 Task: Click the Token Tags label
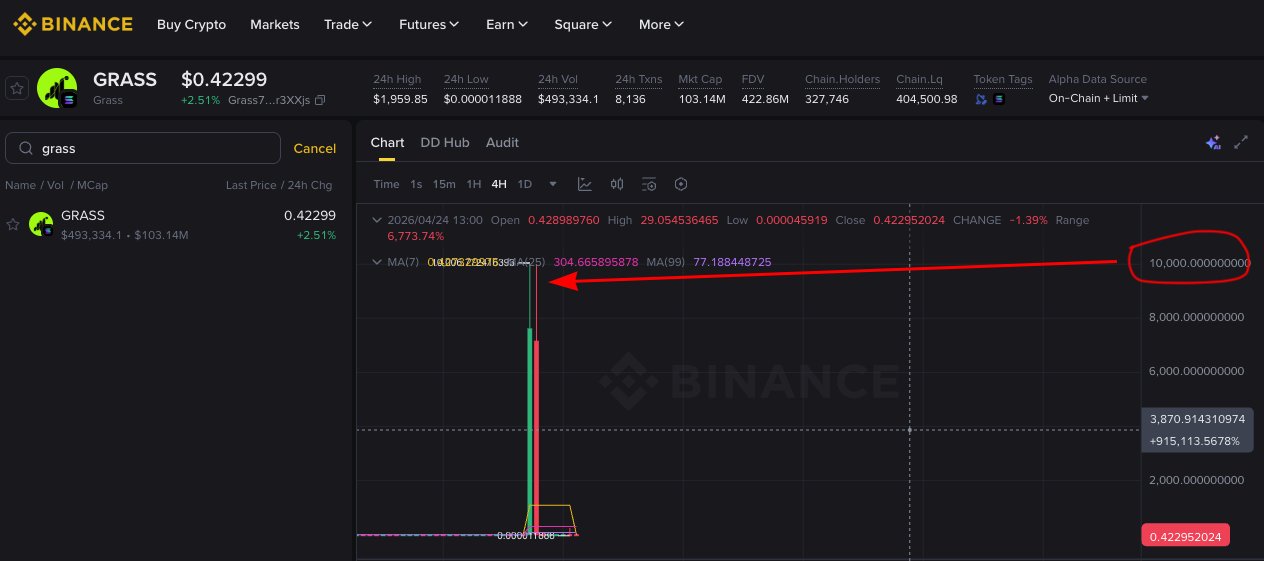tap(1003, 79)
